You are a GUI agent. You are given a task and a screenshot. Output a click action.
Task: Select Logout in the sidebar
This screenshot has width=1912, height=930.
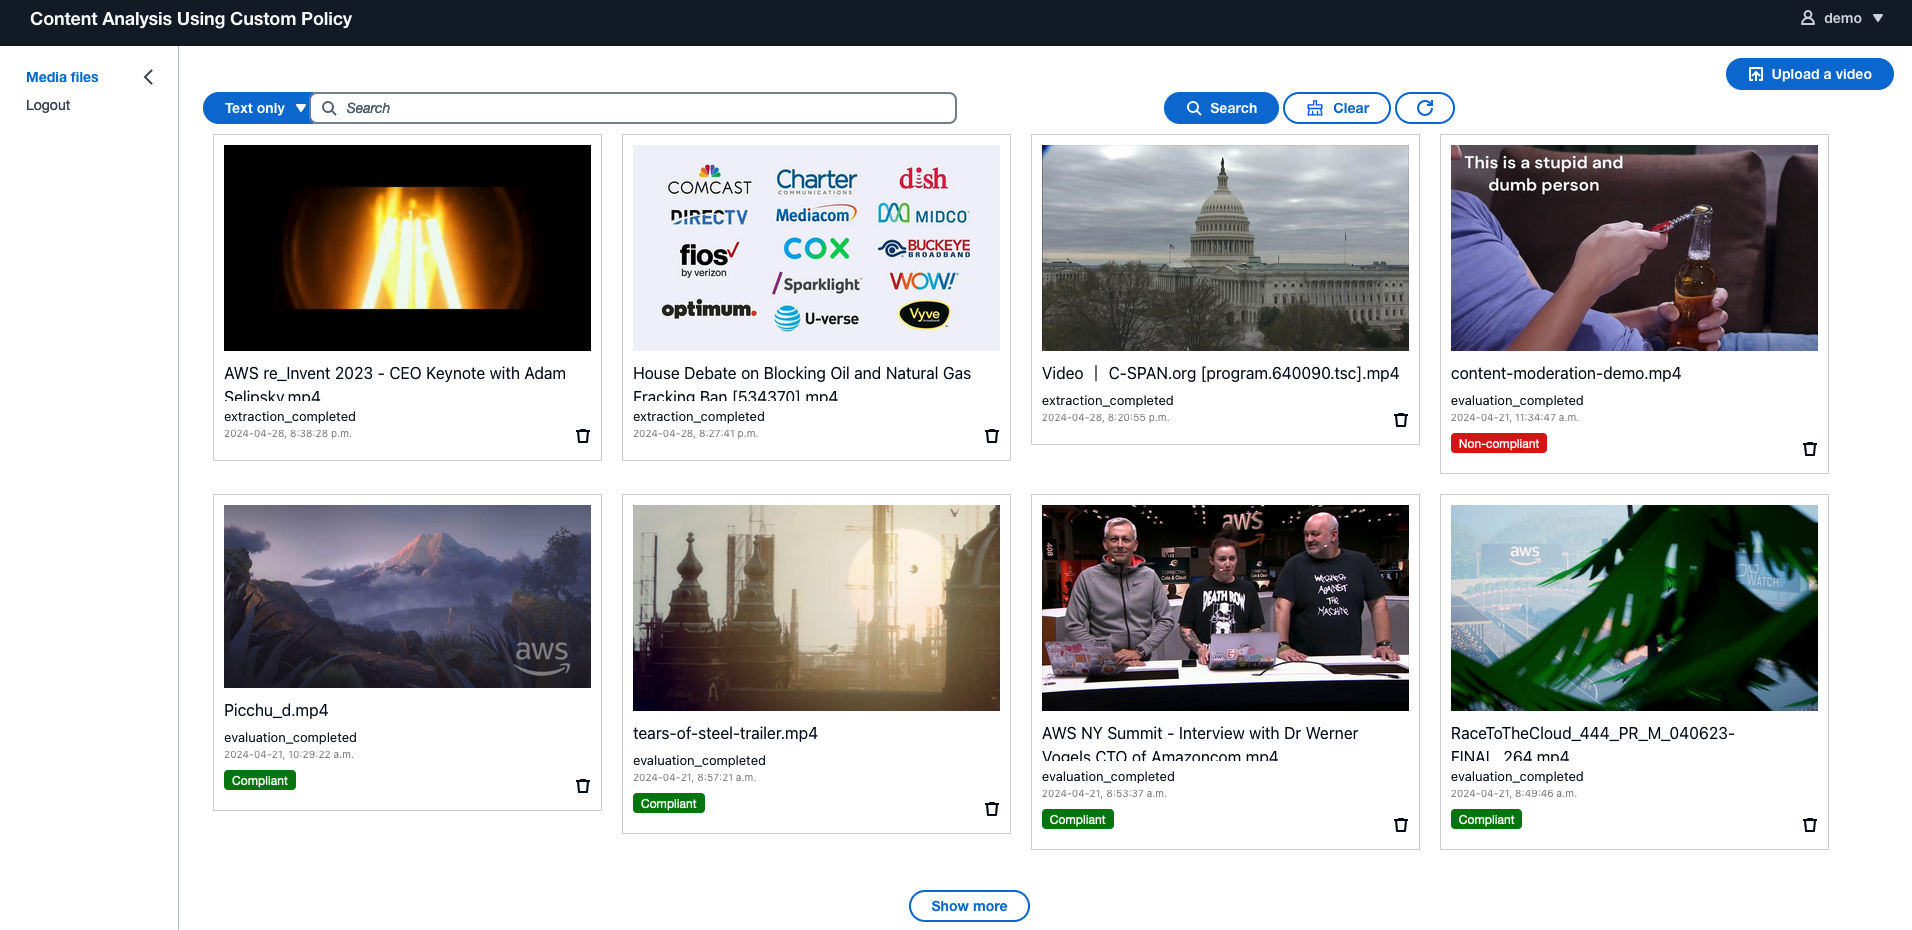click(x=48, y=105)
